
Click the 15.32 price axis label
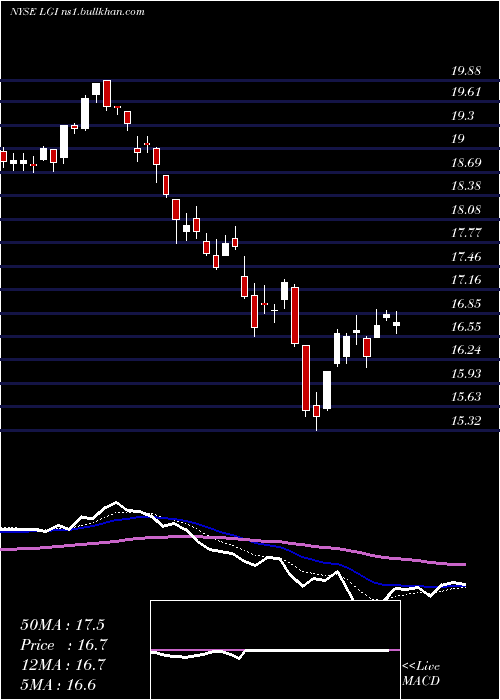click(466, 420)
